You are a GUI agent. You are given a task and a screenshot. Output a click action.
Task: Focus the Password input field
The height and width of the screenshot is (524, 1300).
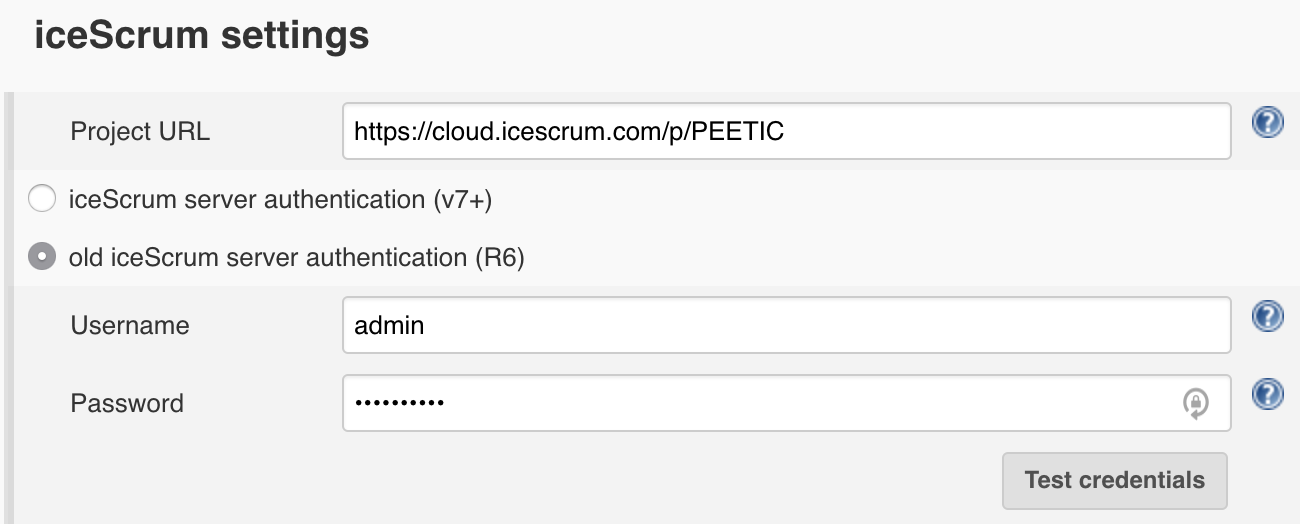[786, 403]
